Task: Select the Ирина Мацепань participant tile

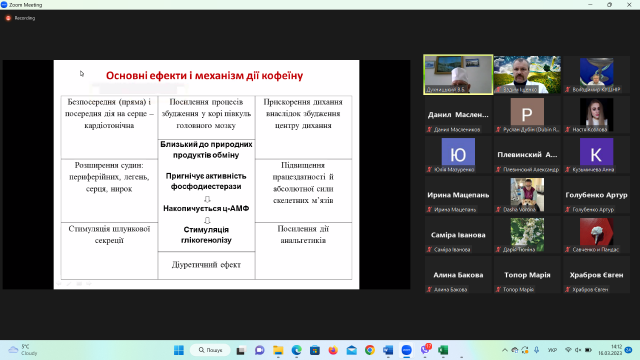Action: tap(458, 195)
